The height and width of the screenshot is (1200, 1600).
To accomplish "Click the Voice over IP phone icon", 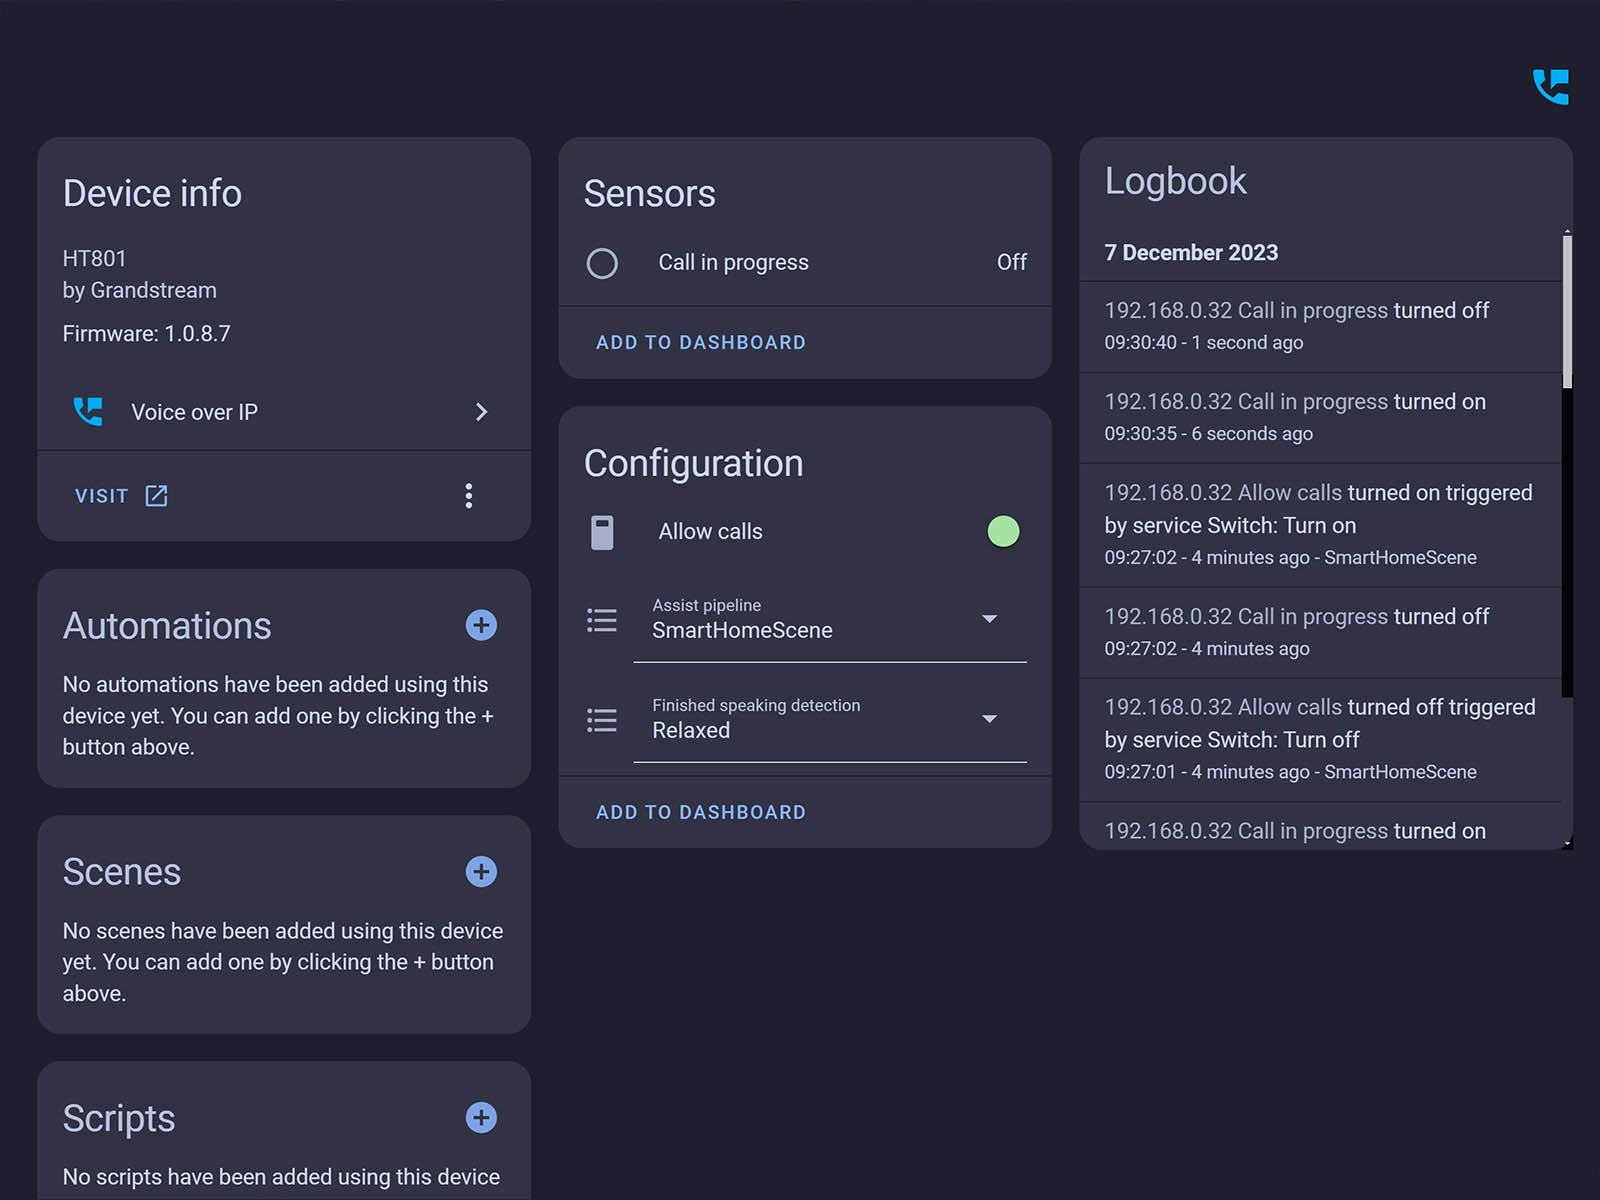I will click(88, 412).
